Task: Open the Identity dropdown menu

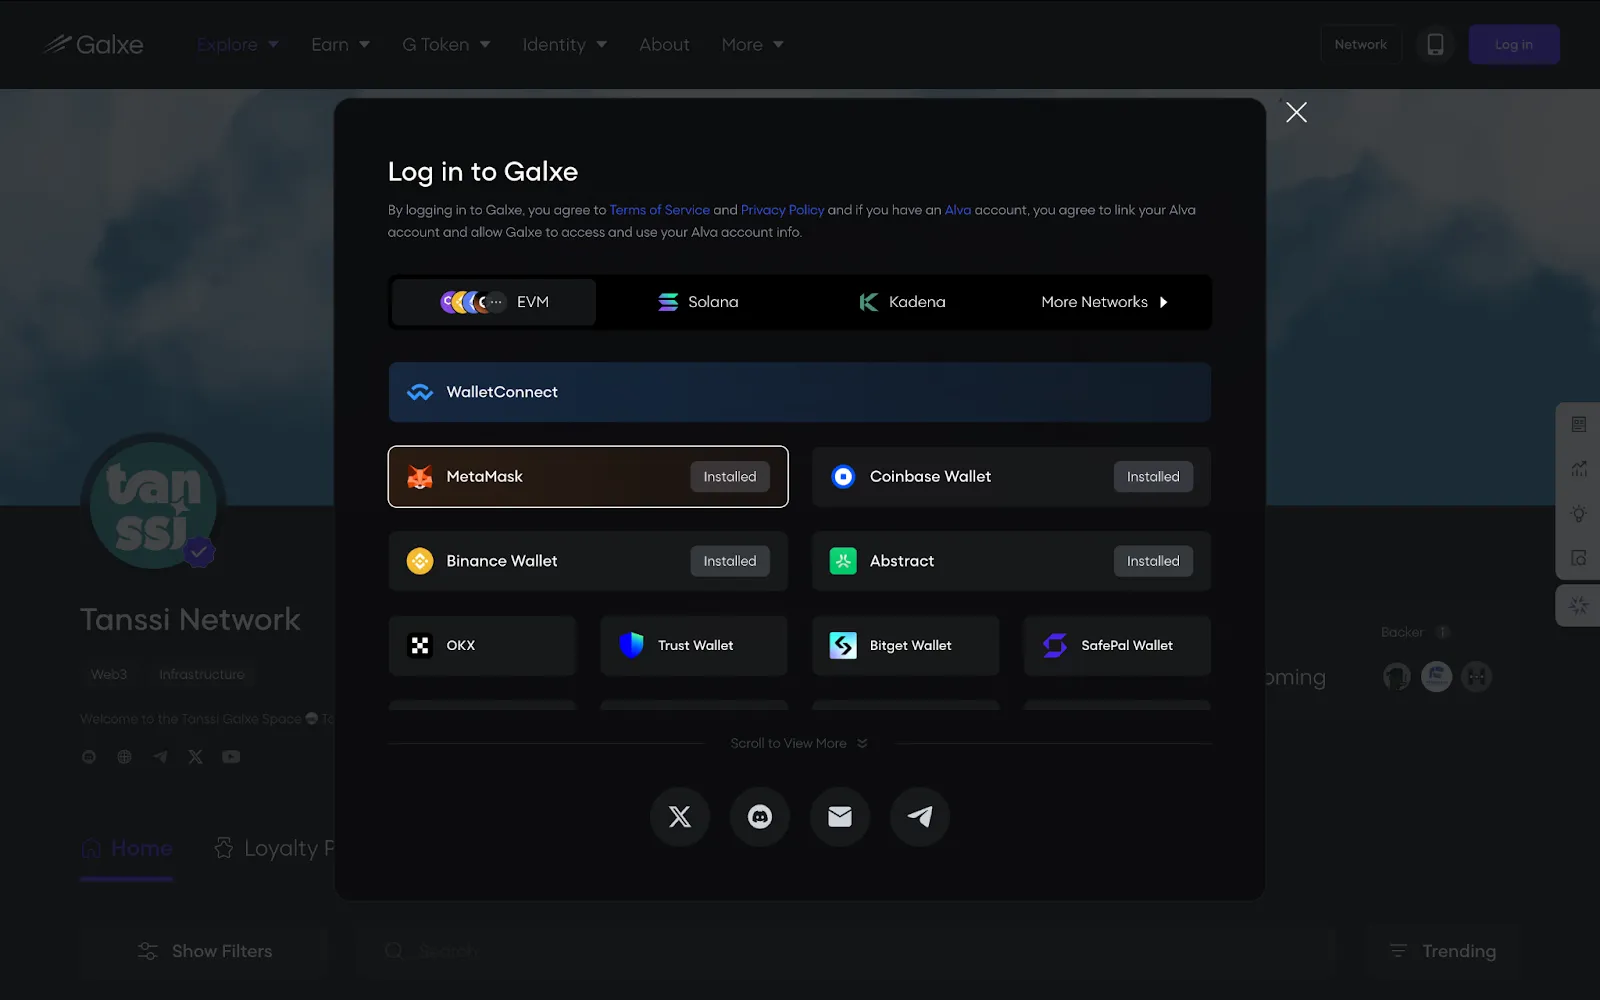Action: [565, 44]
